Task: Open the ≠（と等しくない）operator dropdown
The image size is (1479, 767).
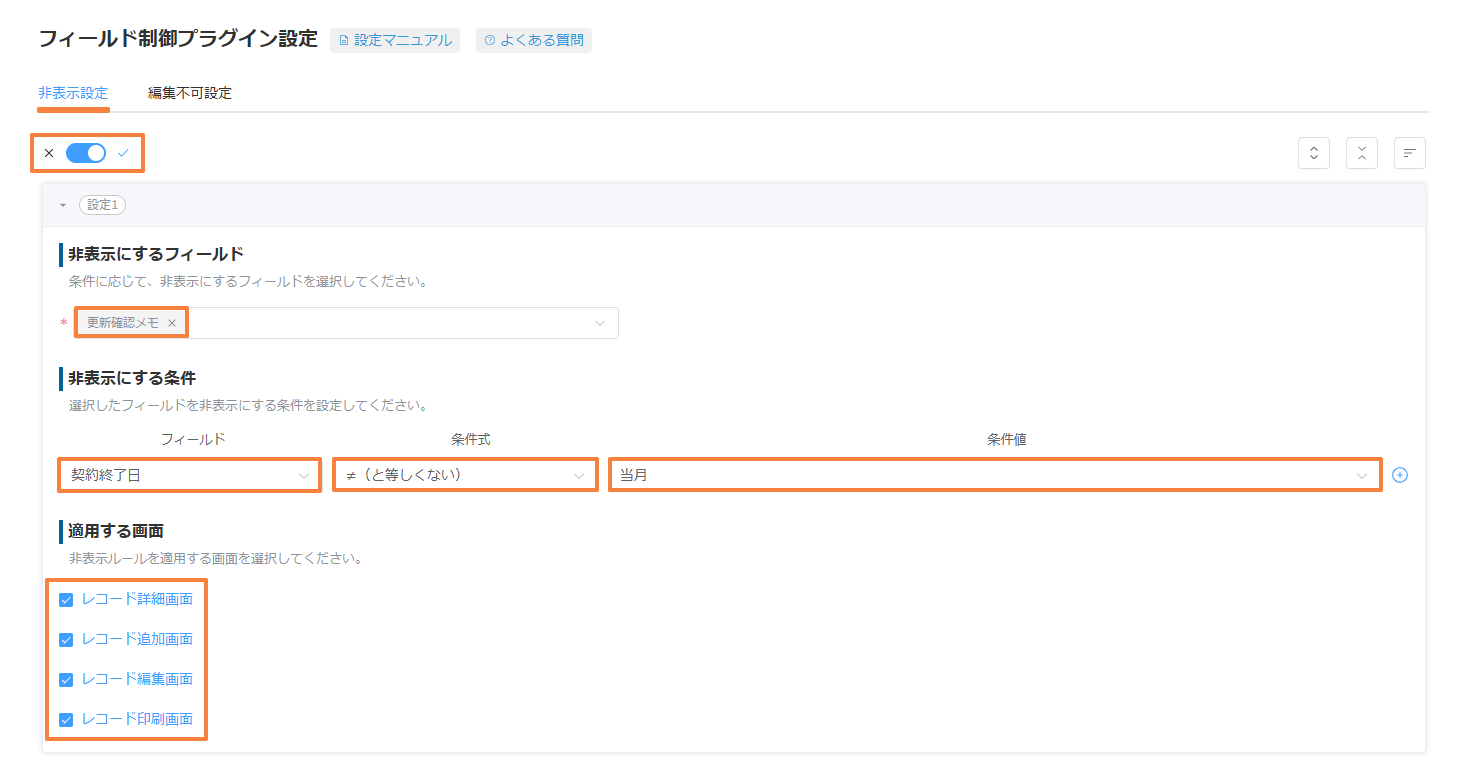Action: [465, 475]
